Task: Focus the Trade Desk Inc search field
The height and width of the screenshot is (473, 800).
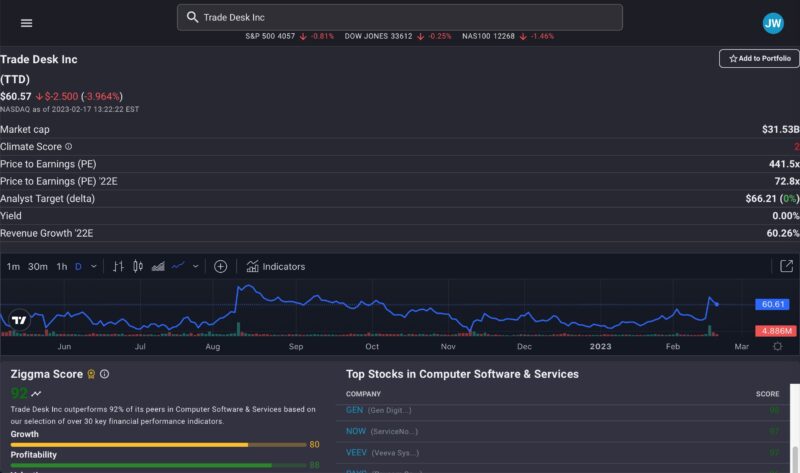Action: pos(399,17)
